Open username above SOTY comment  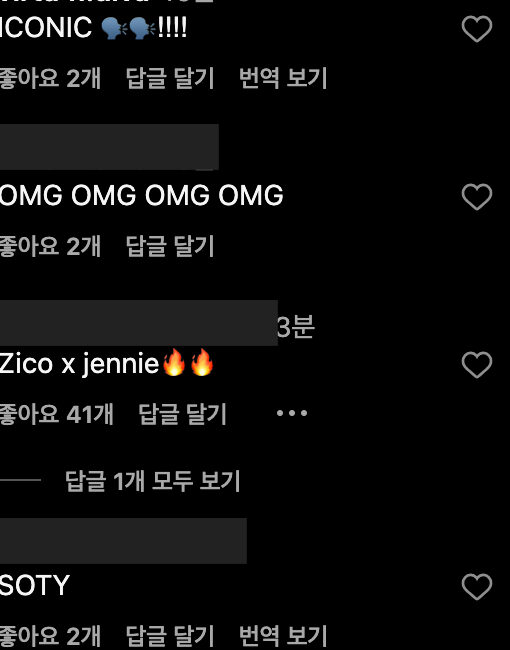123,541
